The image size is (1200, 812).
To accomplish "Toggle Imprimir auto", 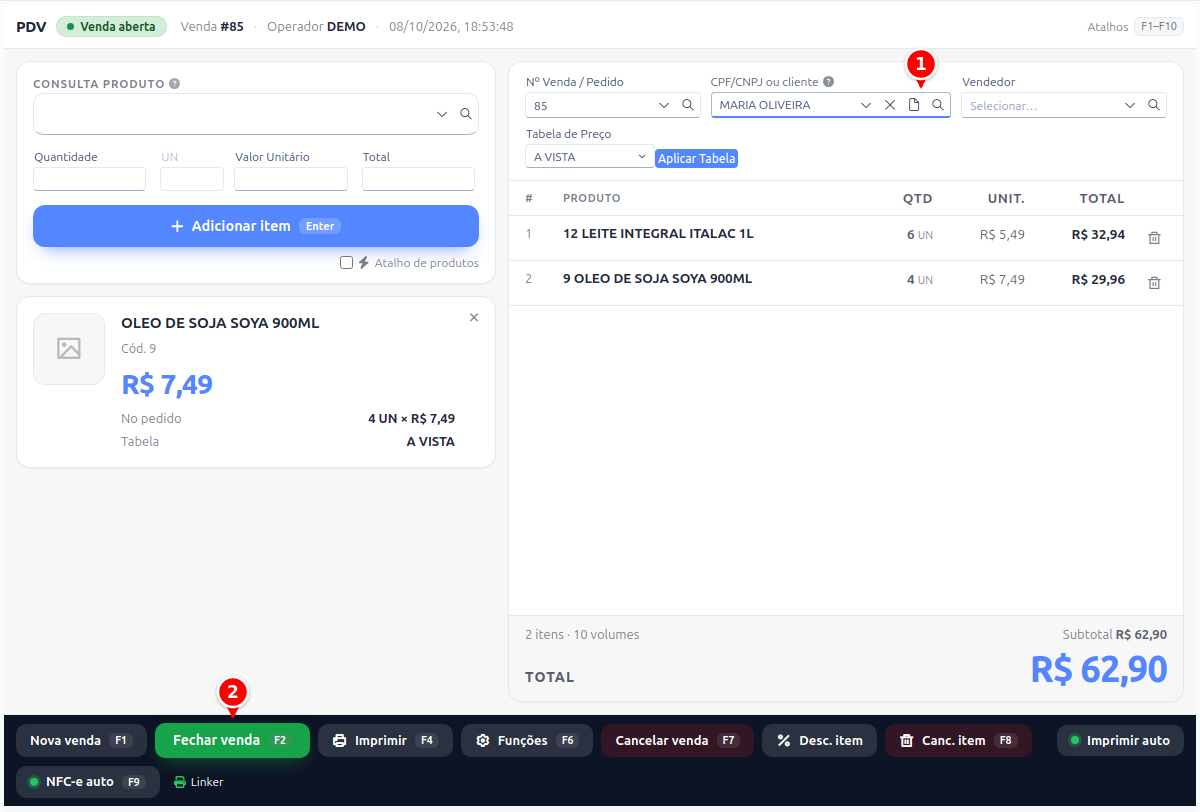I will (x=1120, y=740).
